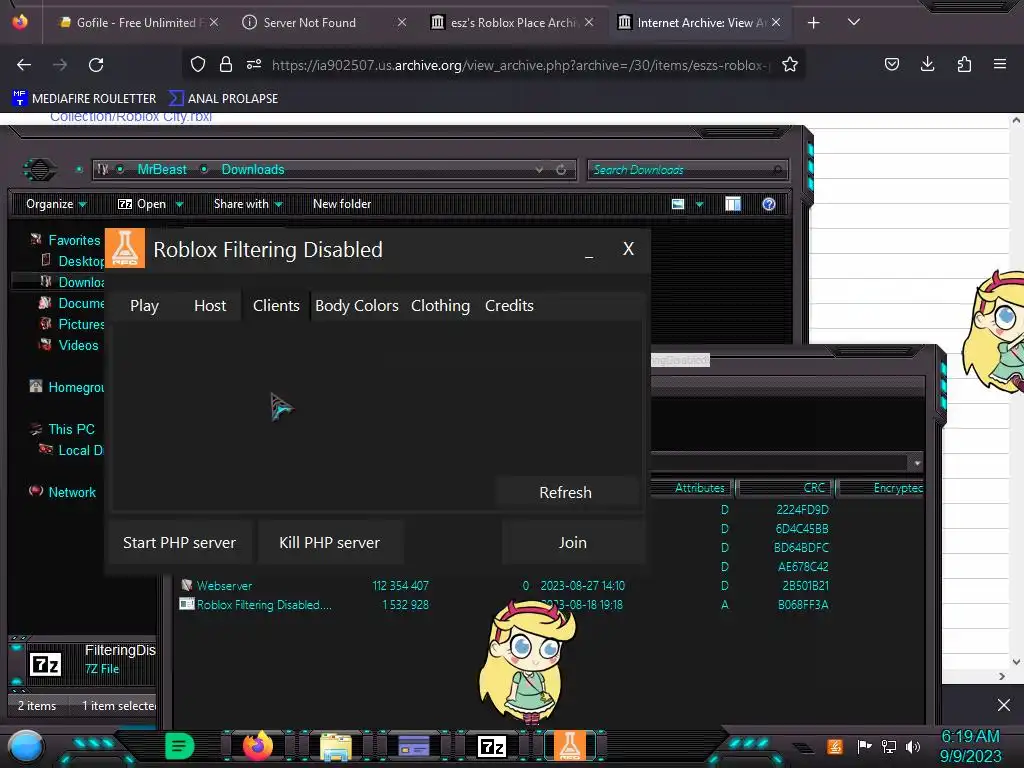The width and height of the screenshot is (1024, 768).
Task: Open the Body Colors tab
Action: 357,306
